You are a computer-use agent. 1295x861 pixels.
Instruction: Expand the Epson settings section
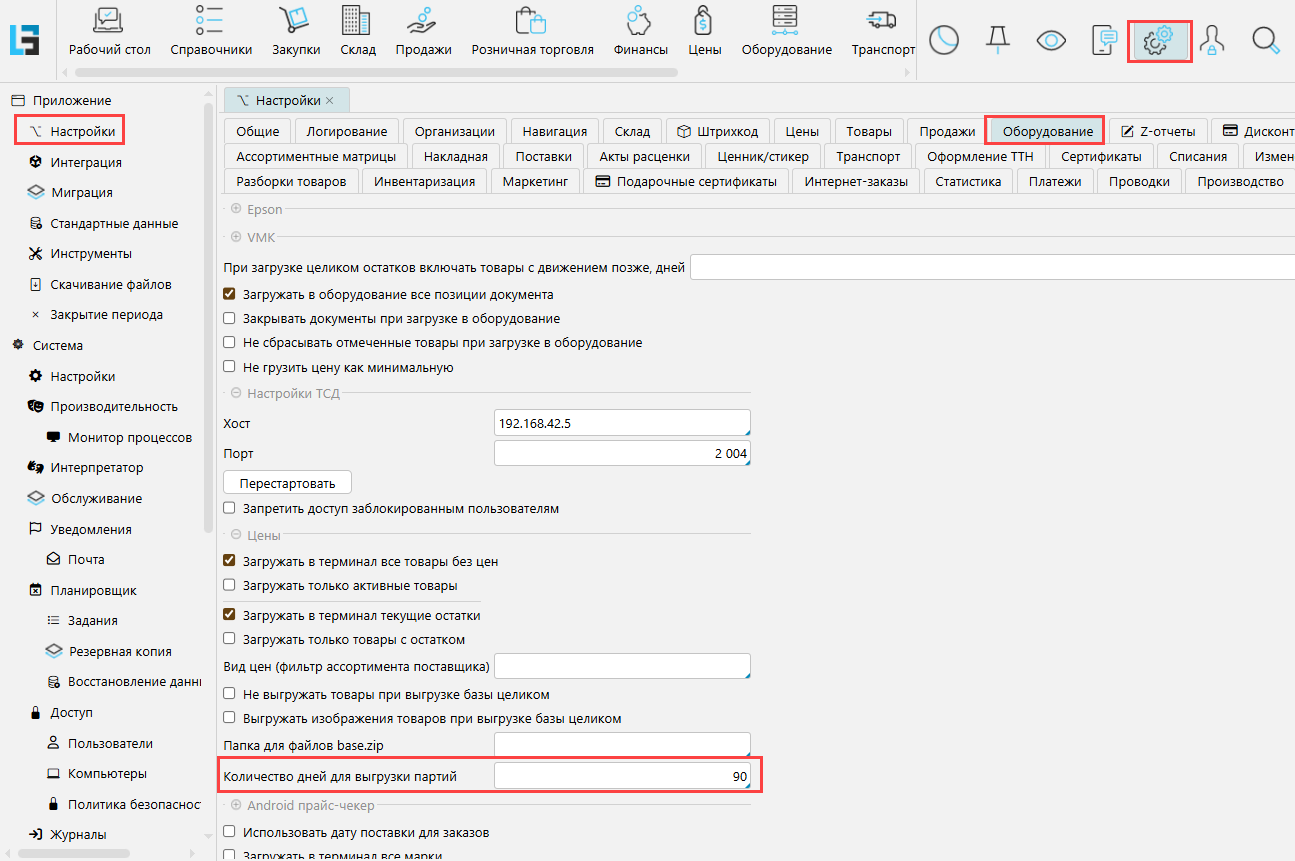point(236,209)
